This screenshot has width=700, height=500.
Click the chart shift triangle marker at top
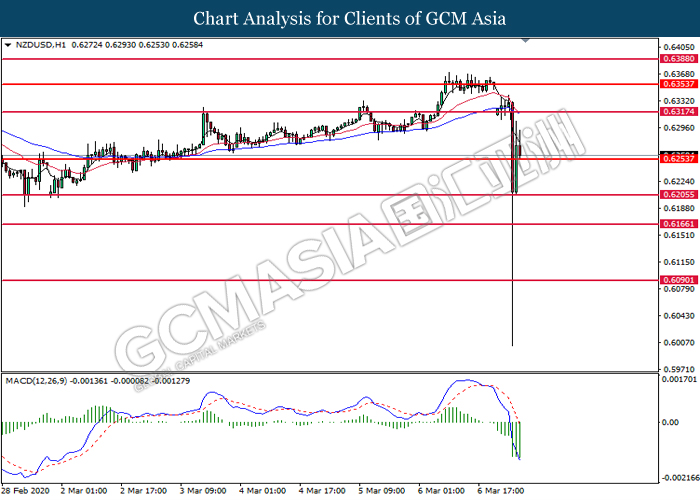tap(525, 41)
